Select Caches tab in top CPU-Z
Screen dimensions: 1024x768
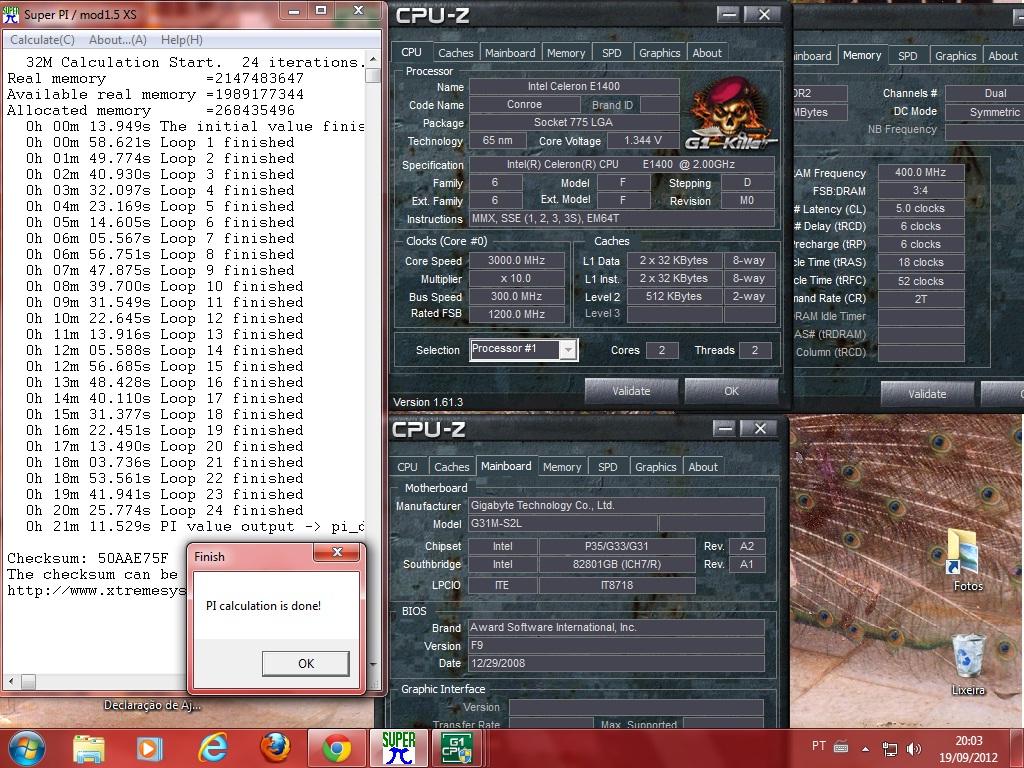click(x=455, y=53)
